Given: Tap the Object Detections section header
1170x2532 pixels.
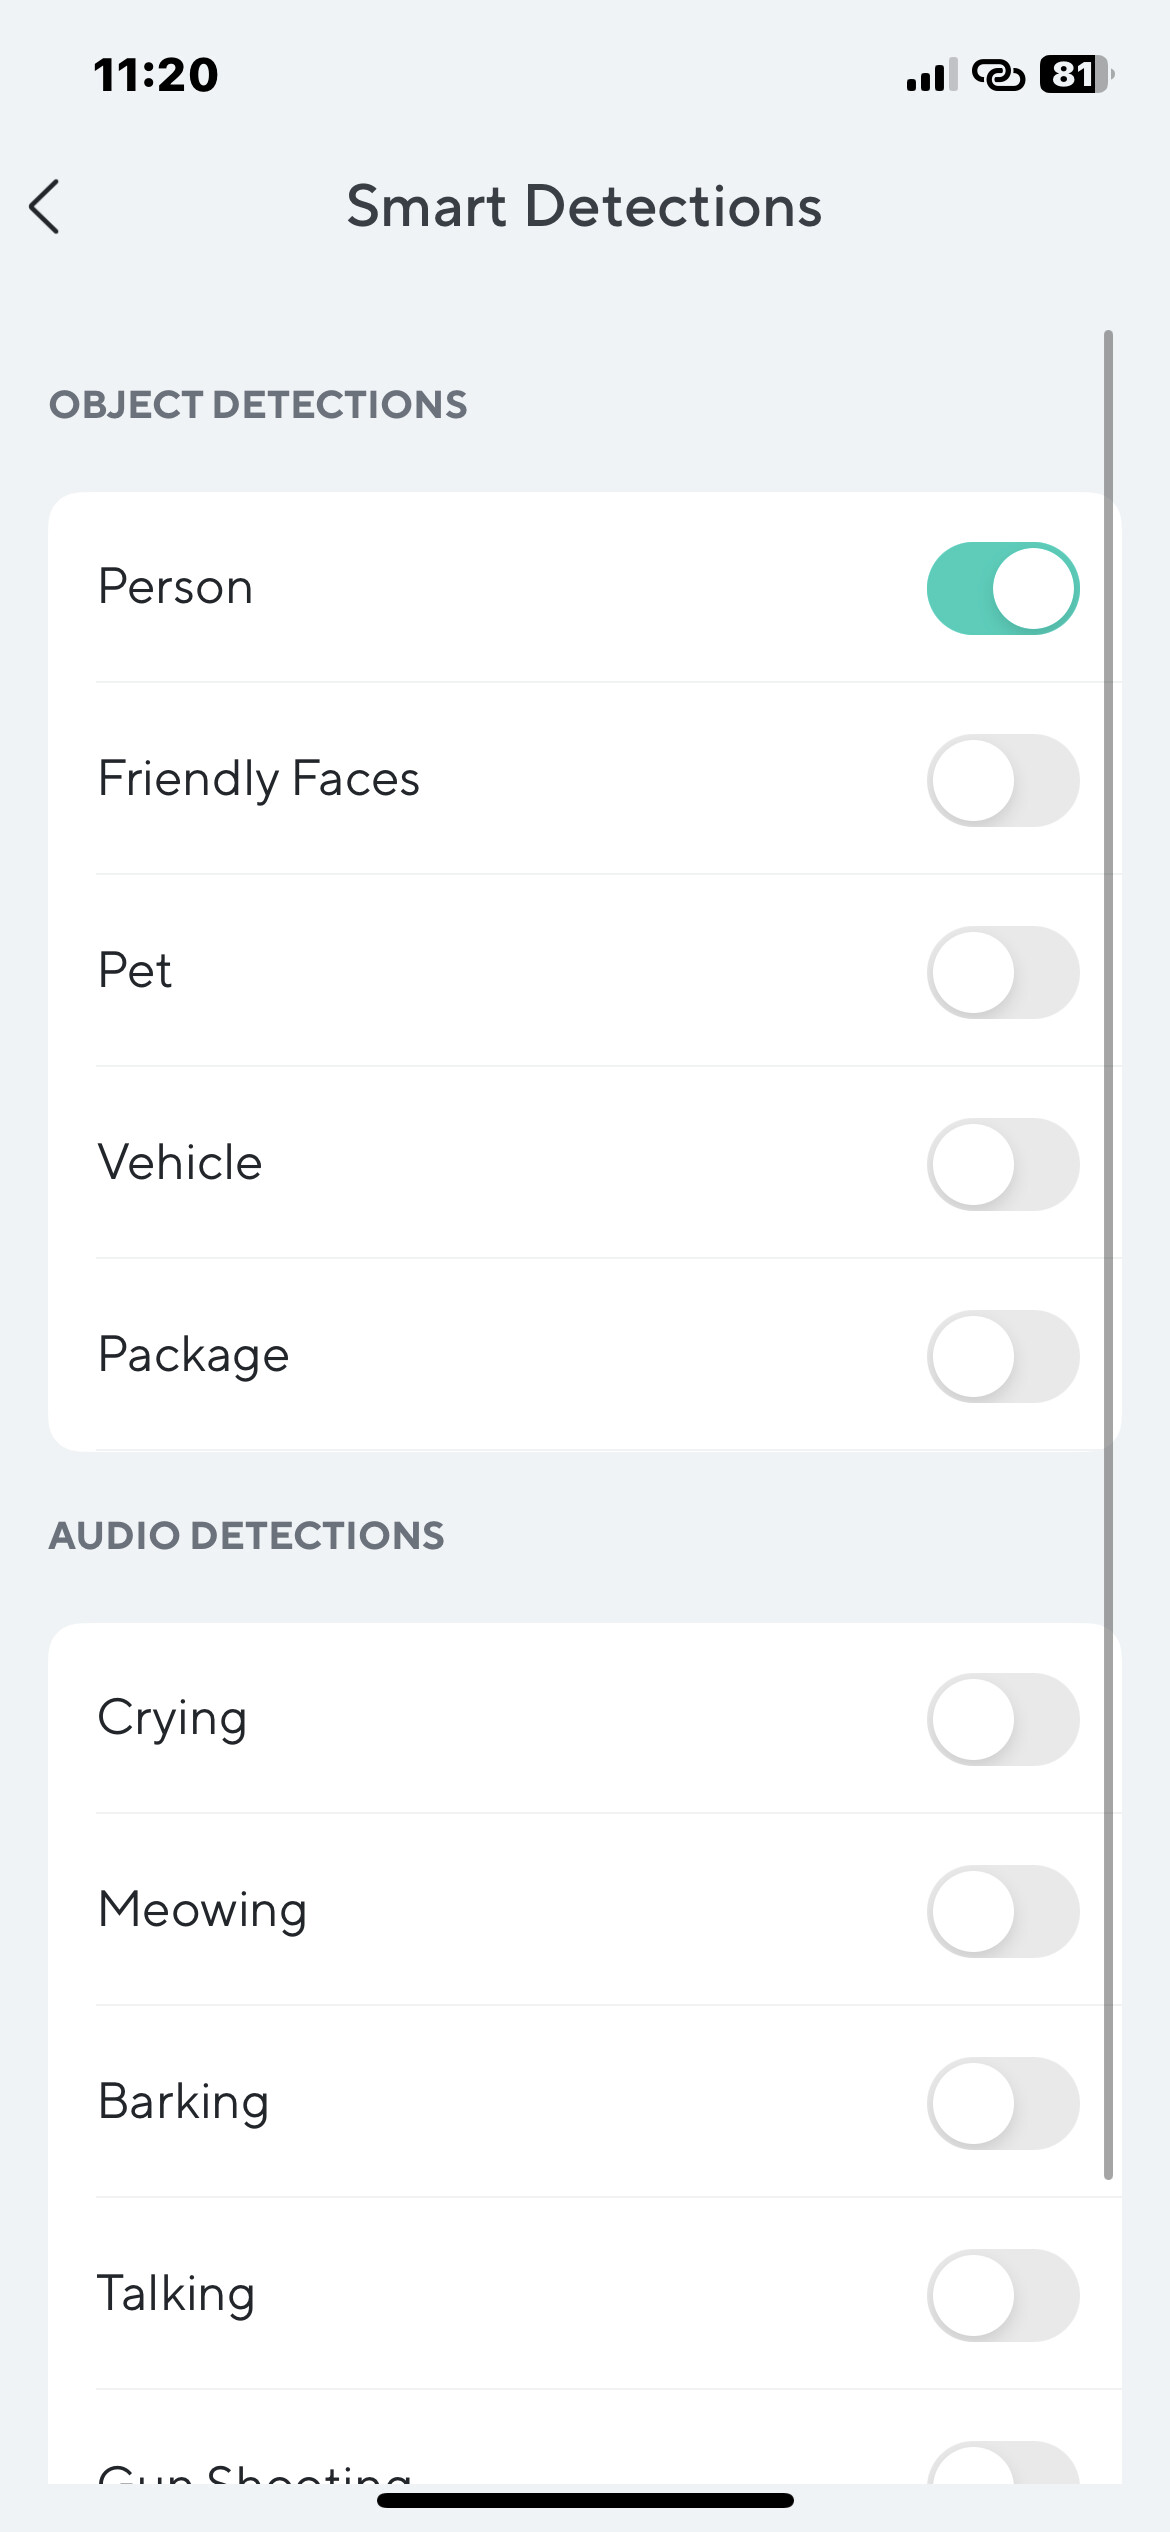Looking at the screenshot, I should click(x=258, y=405).
